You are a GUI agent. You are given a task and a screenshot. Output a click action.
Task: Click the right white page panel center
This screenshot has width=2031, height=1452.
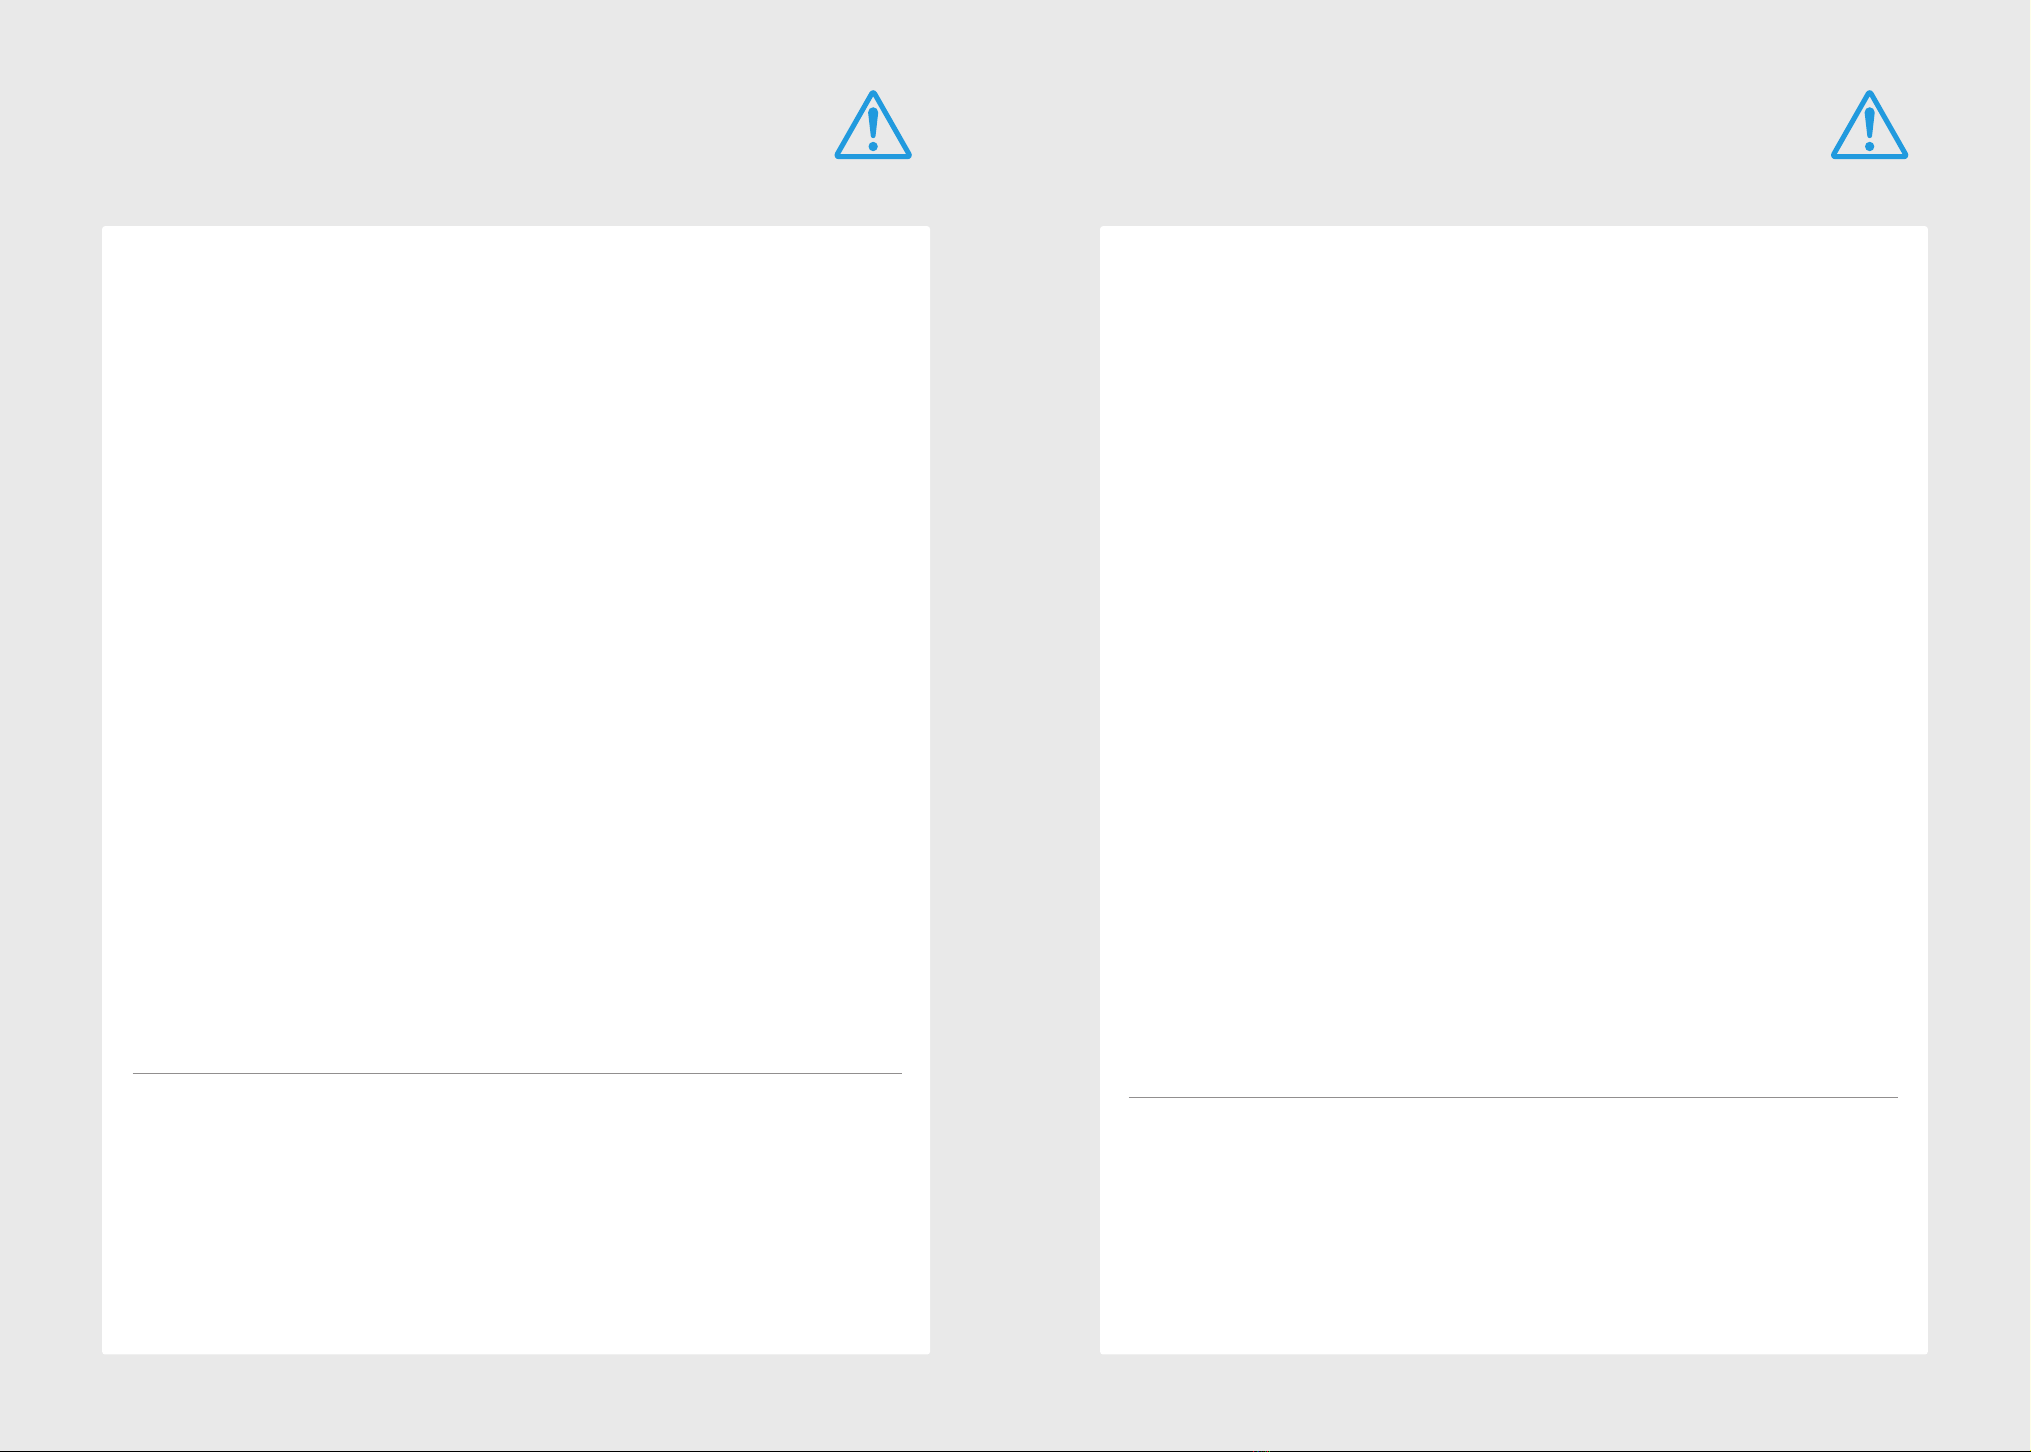1514,790
